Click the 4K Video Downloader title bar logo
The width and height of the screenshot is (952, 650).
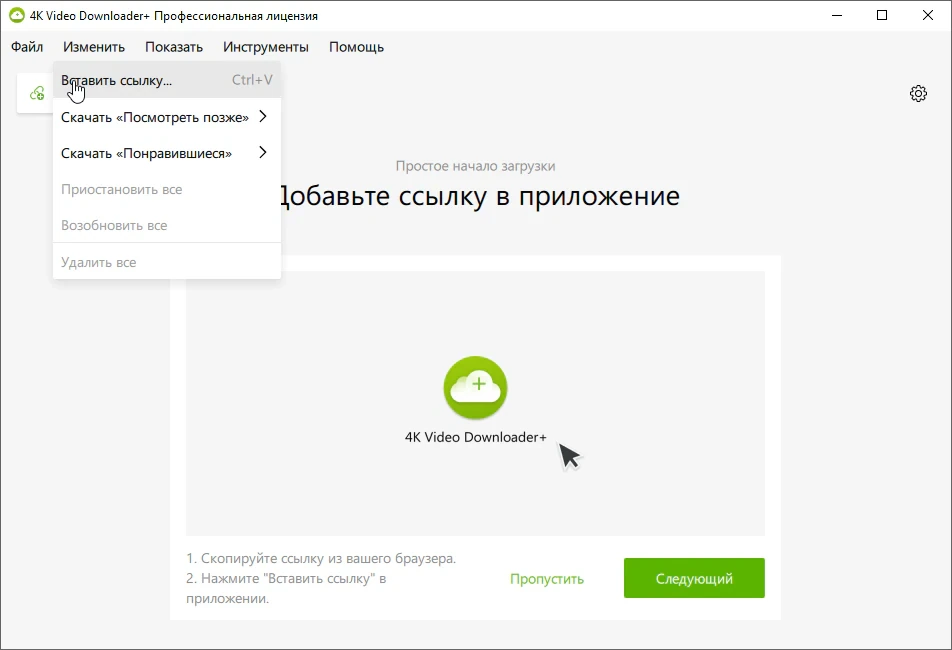pos(16,15)
